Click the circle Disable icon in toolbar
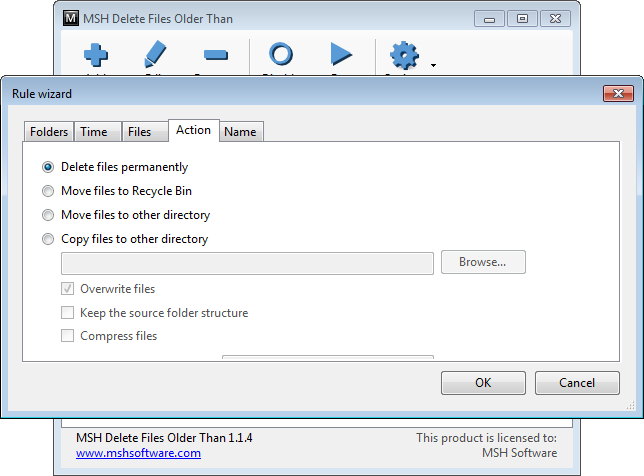Image resolution: width=644 pixels, height=476 pixels. click(x=281, y=54)
